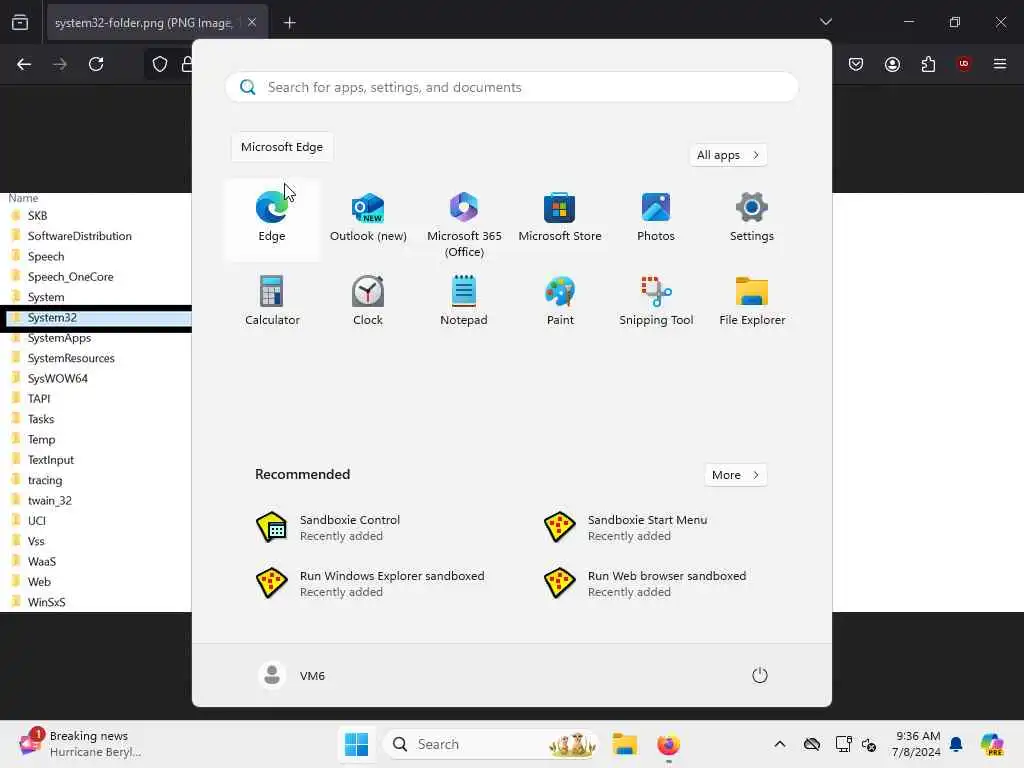Click the WinSxS folder name
The image size is (1024, 768).
click(x=46, y=603)
